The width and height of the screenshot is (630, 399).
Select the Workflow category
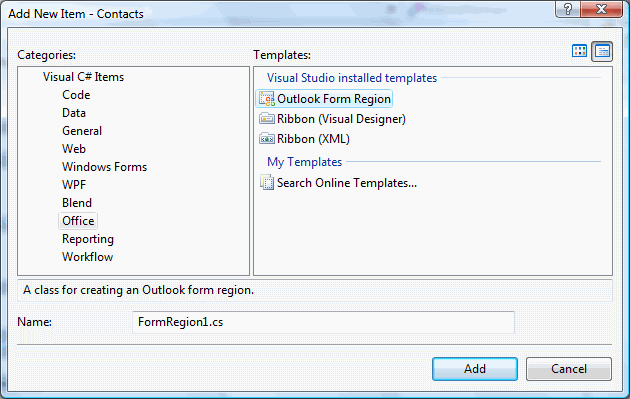pyautogui.click(x=88, y=257)
